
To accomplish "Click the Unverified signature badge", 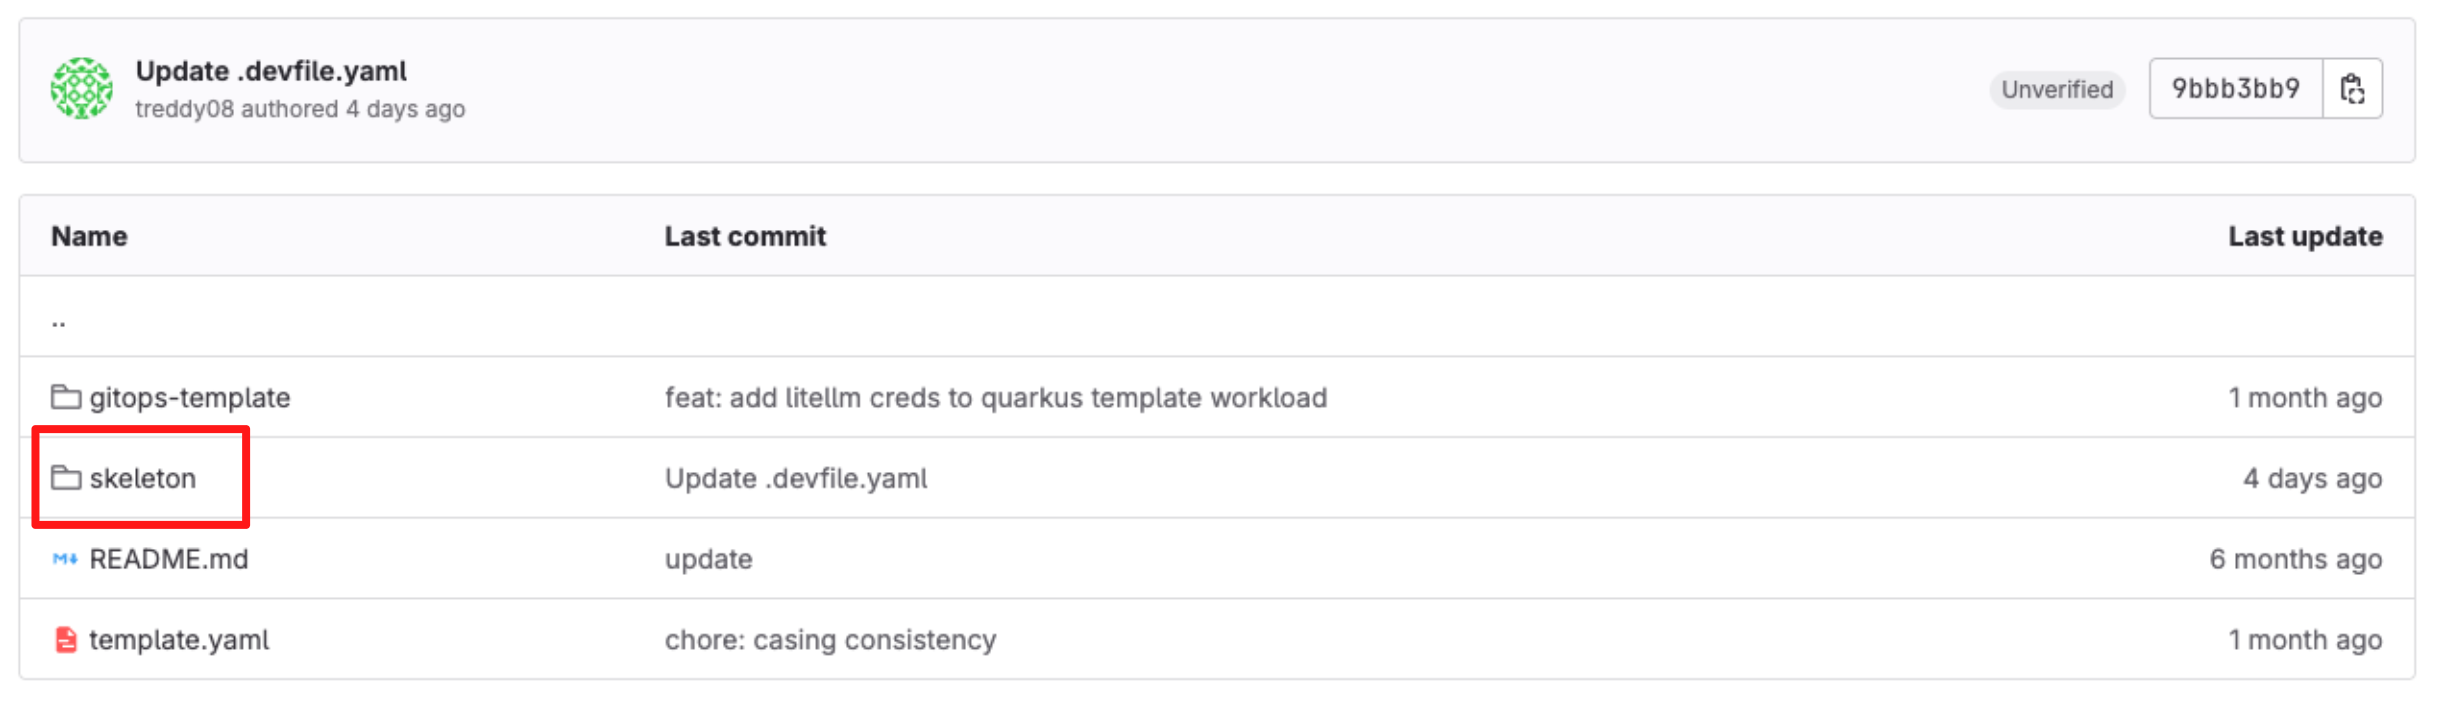I will [x=2057, y=89].
